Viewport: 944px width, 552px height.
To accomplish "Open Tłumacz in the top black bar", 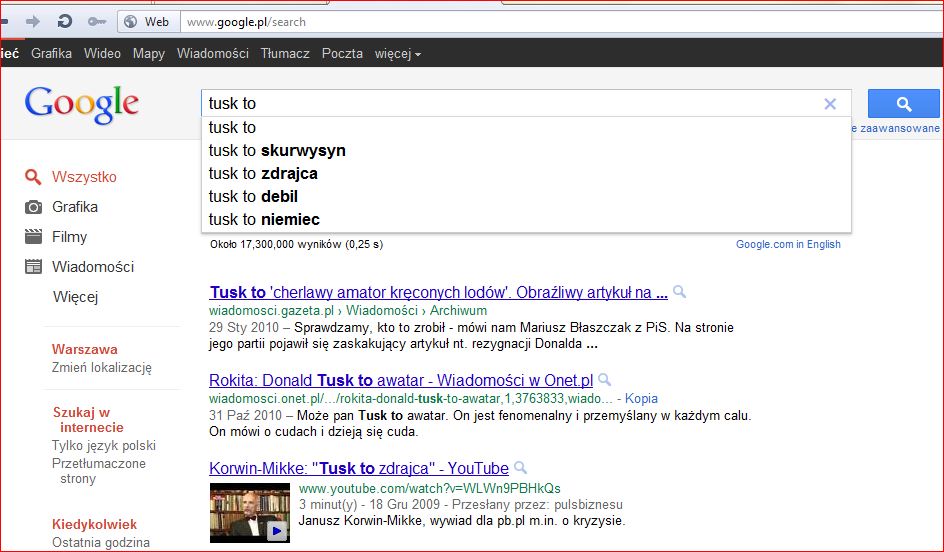I will tap(285, 54).
